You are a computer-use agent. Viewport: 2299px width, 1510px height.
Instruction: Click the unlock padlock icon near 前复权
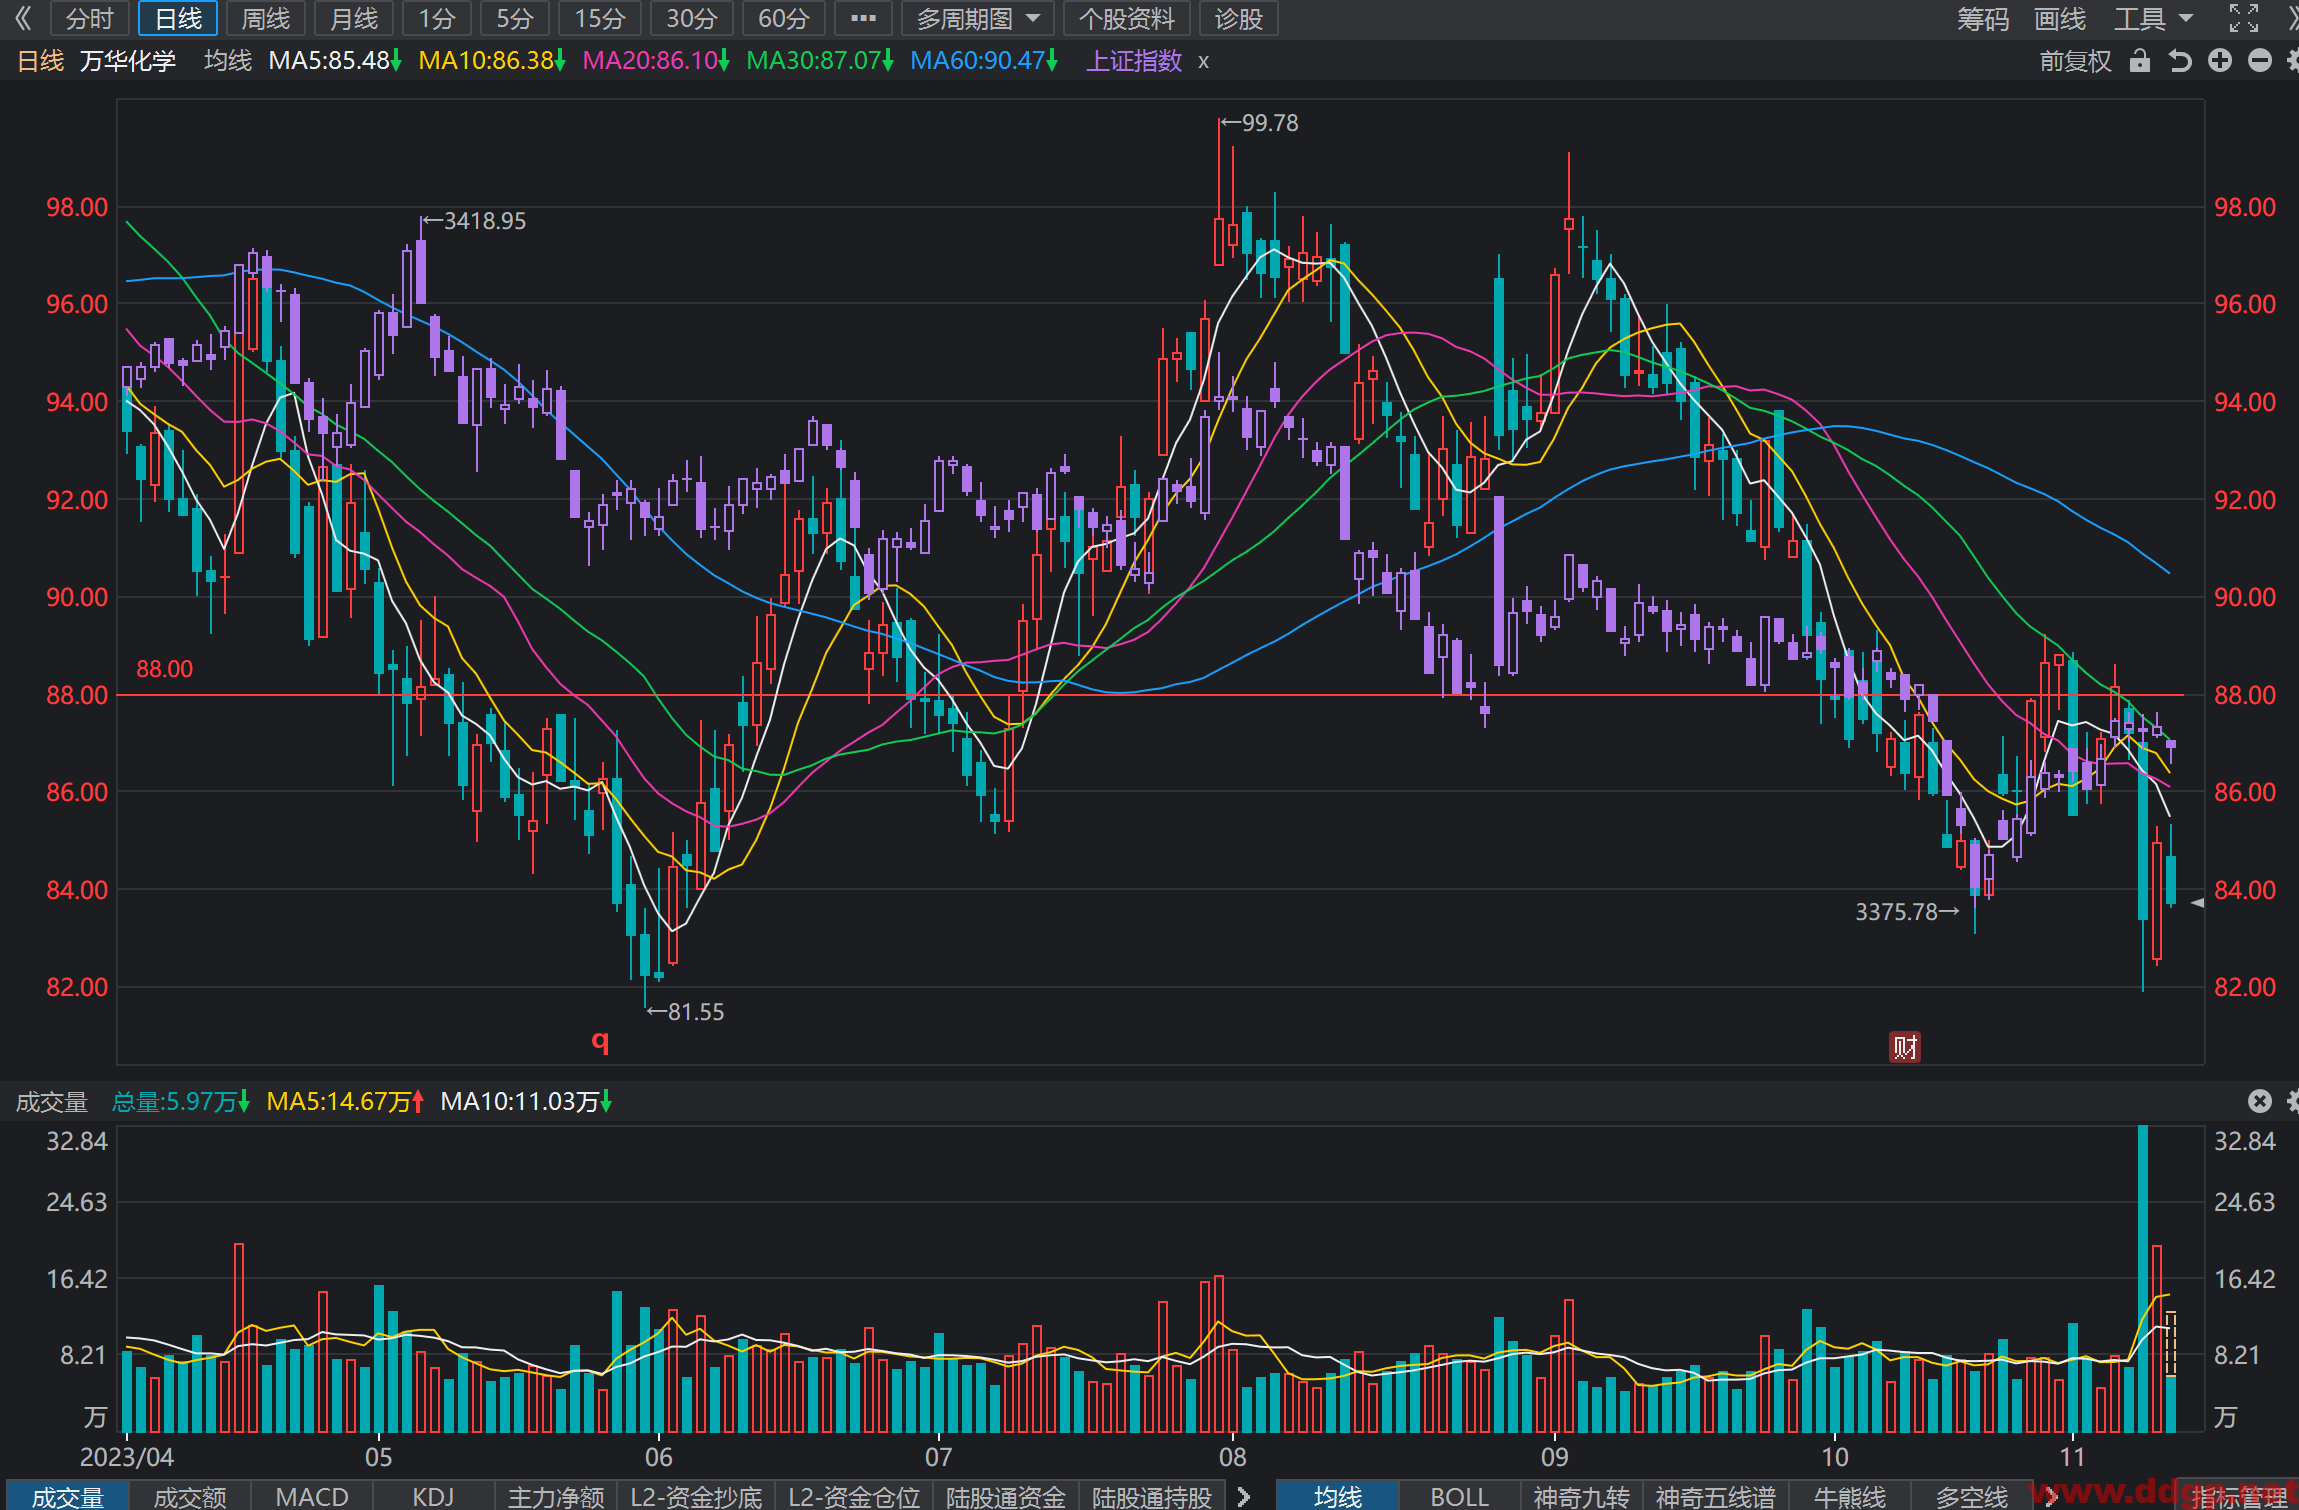(2139, 61)
